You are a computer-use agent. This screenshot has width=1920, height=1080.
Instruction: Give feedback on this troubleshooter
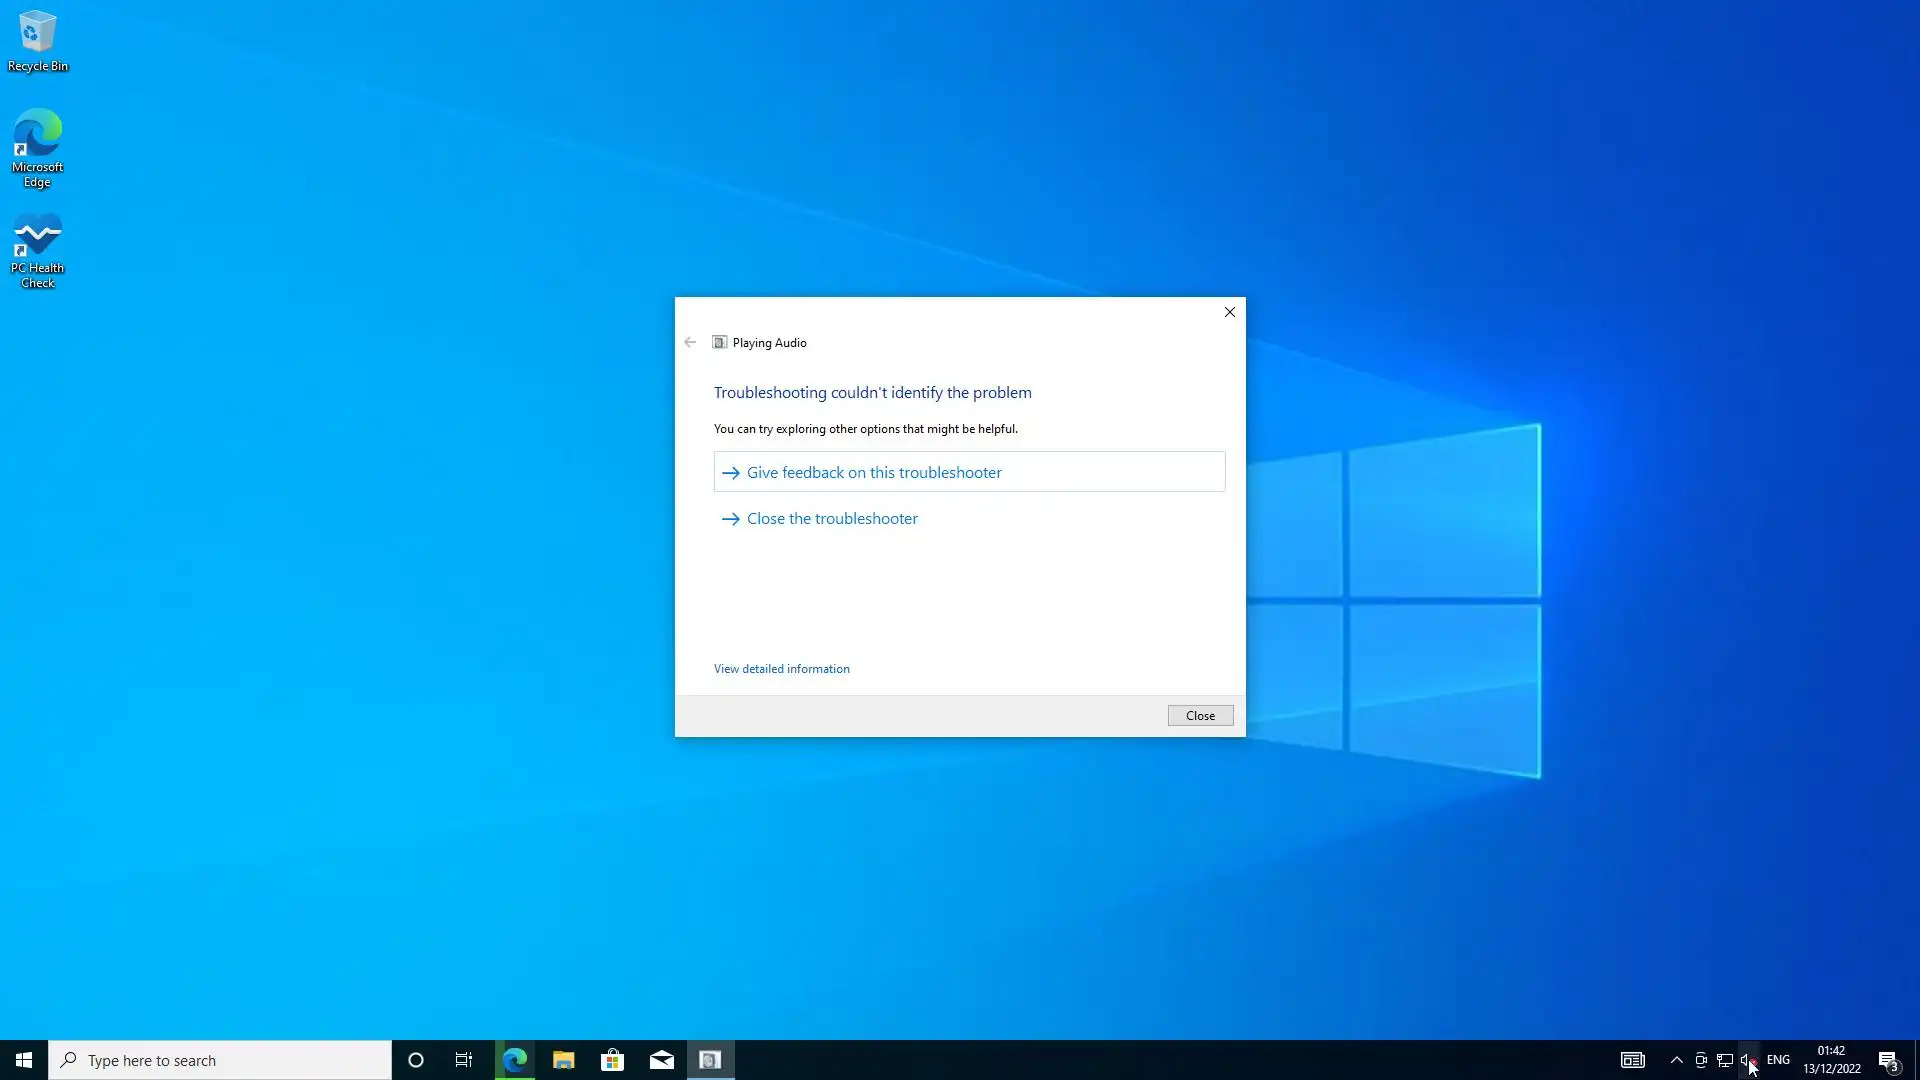click(x=873, y=472)
